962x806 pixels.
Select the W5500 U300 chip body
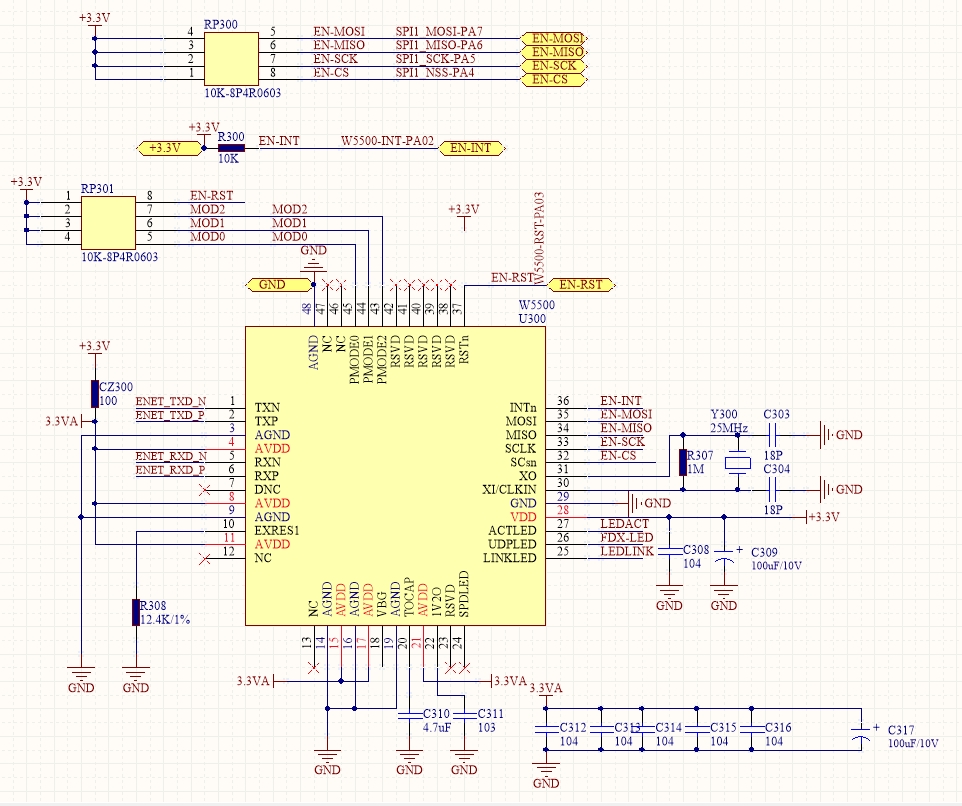(395, 475)
